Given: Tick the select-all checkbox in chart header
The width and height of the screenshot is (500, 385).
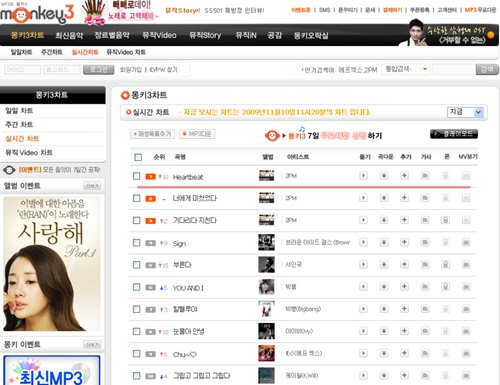Looking at the screenshot, I should coord(138,157).
